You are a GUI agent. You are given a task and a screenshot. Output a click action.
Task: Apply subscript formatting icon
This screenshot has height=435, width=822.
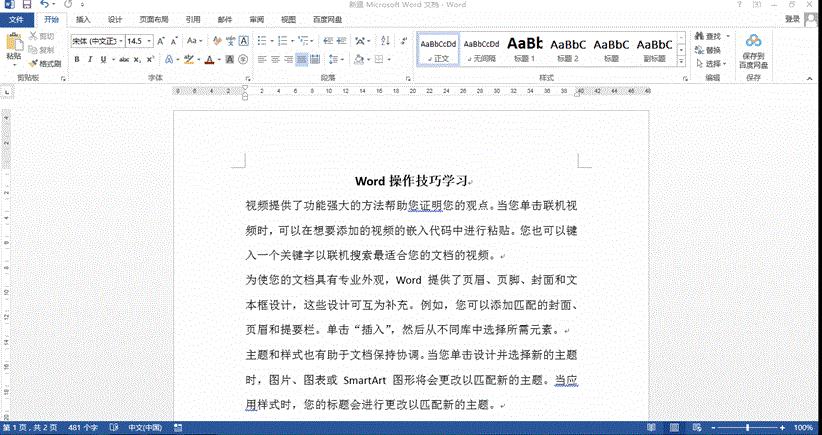139,60
